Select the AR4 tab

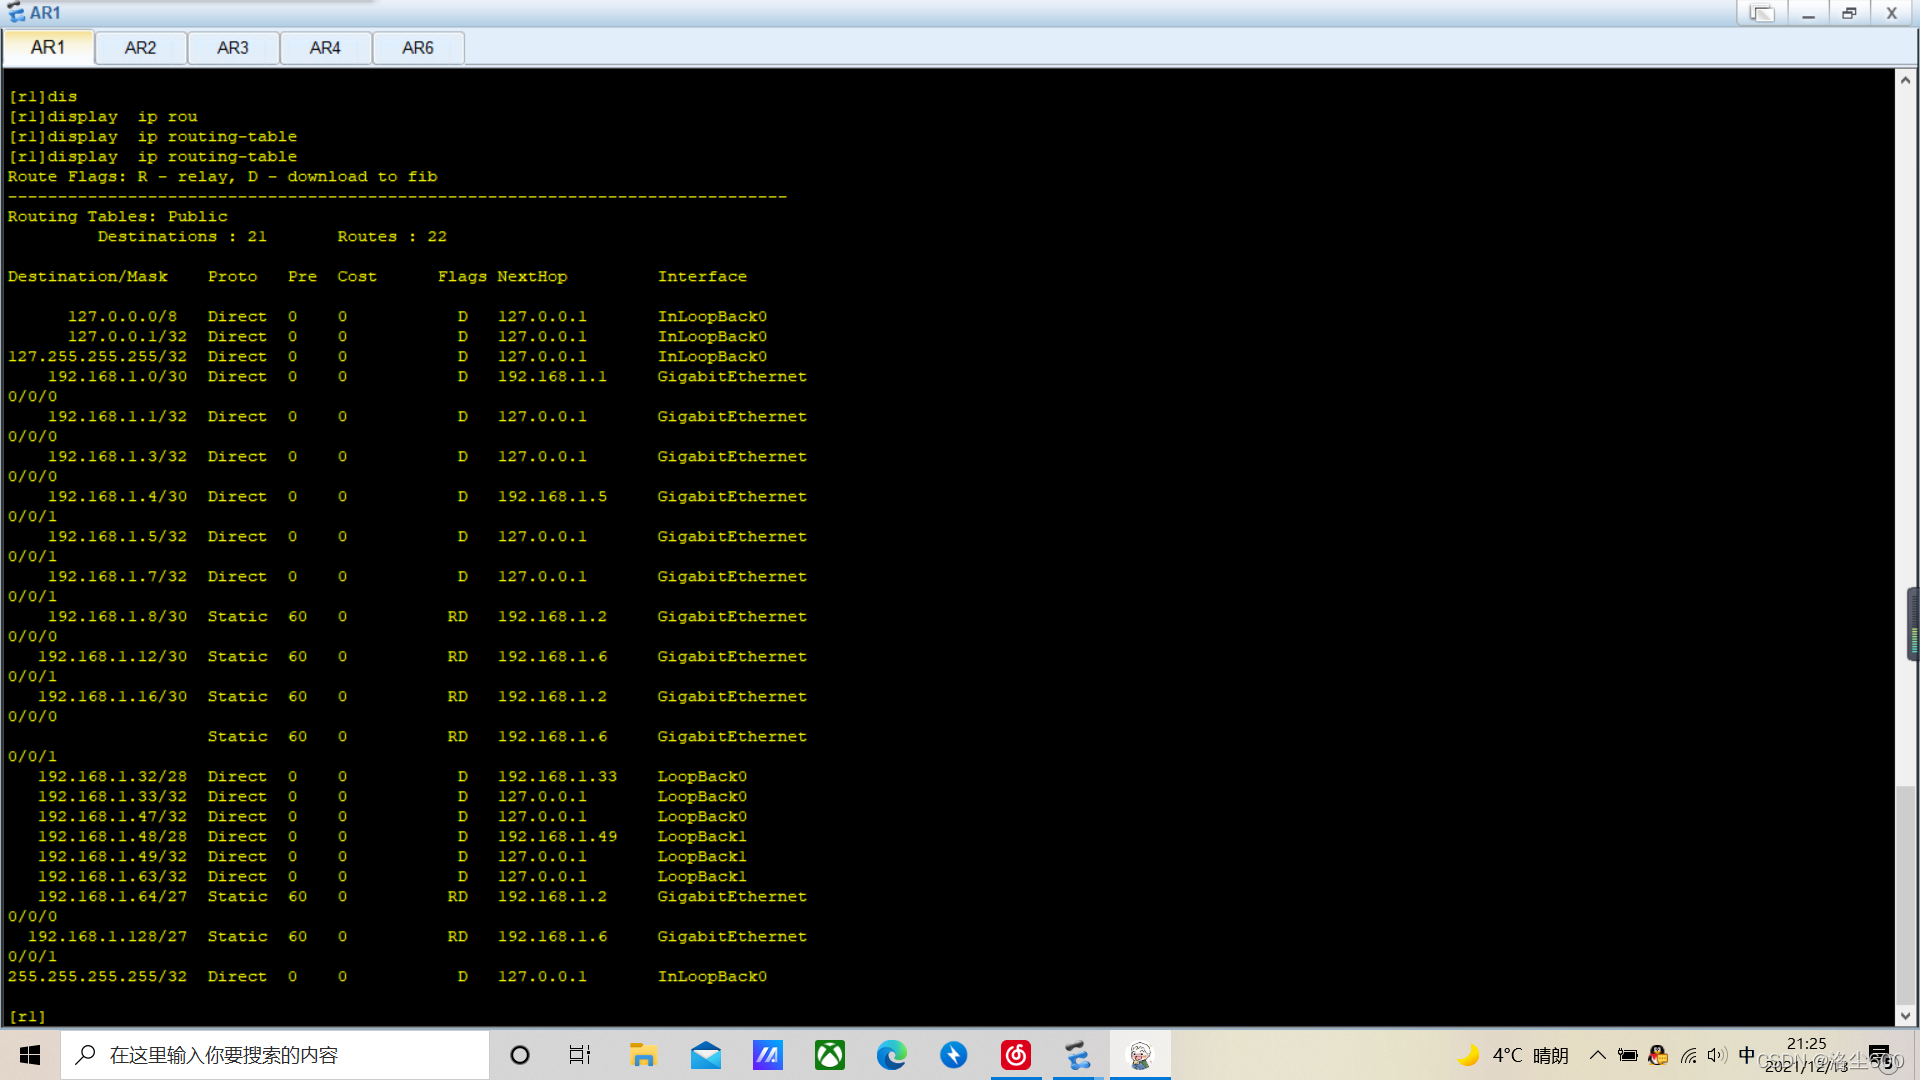pyautogui.click(x=325, y=48)
